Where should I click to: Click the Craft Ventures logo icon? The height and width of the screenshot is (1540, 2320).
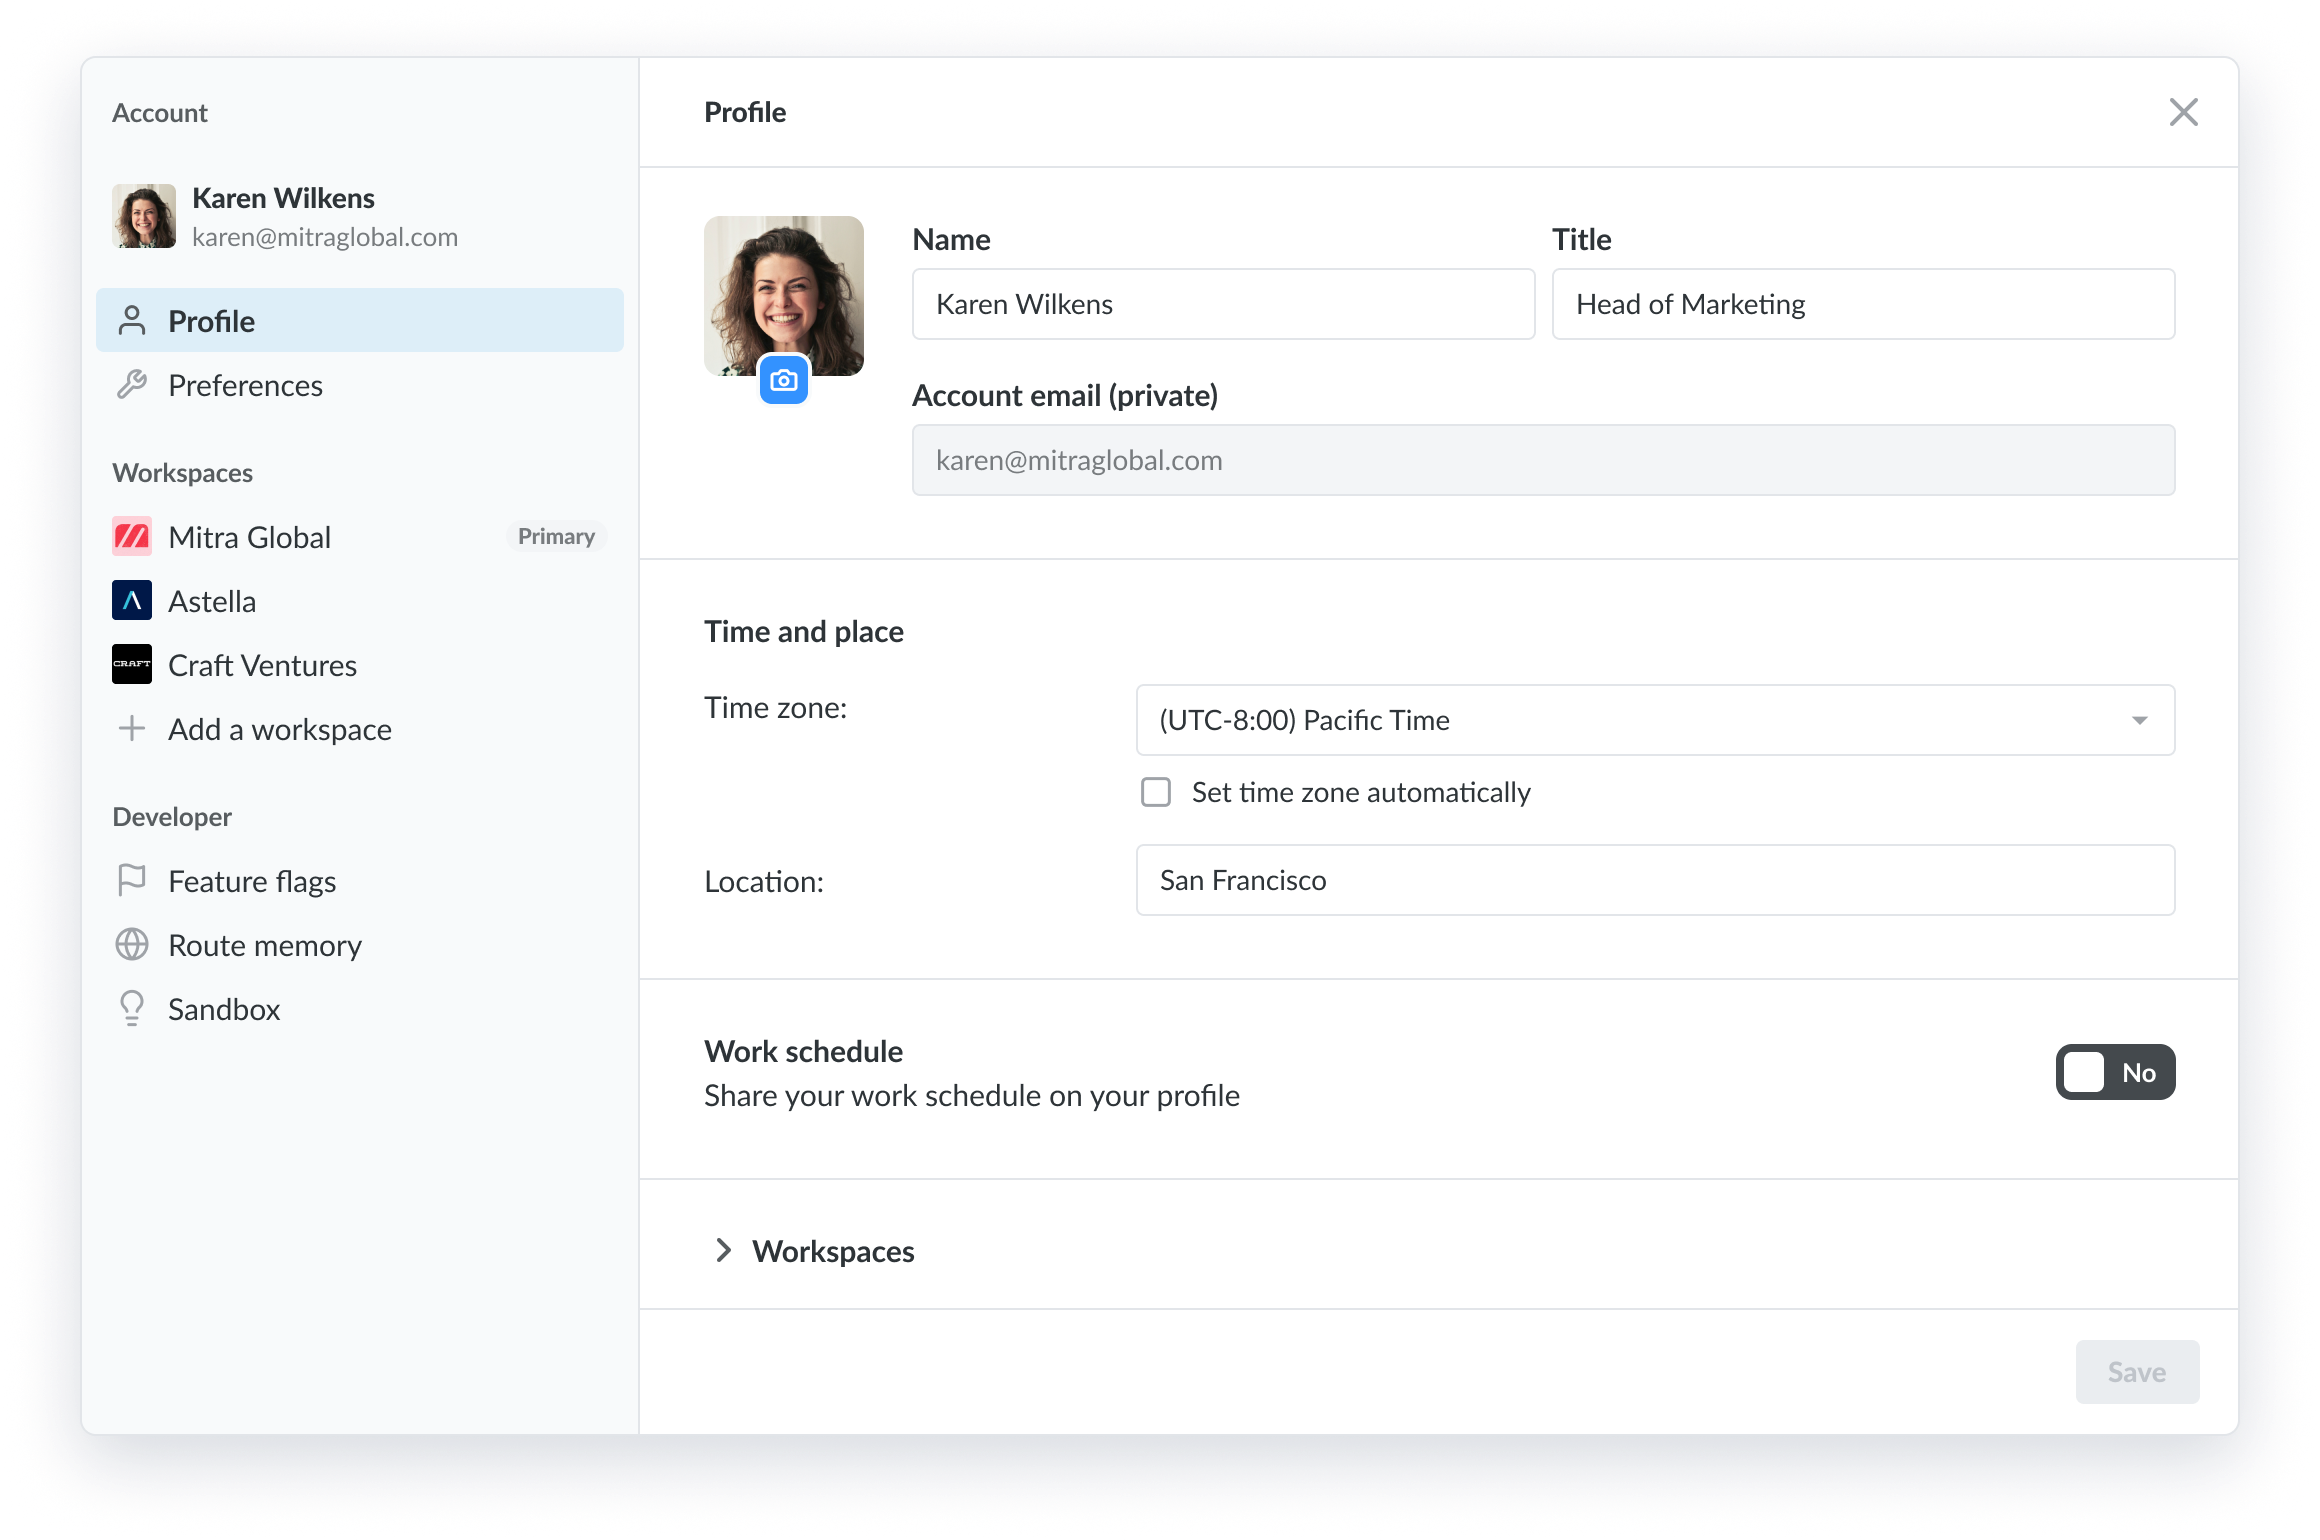[132, 665]
